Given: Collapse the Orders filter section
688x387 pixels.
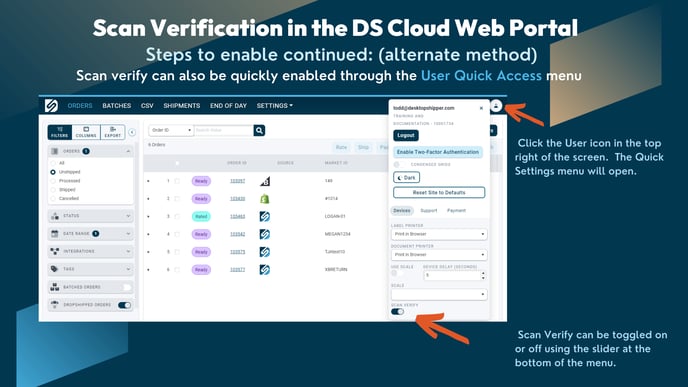Looking at the screenshot, I should point(128,151).
